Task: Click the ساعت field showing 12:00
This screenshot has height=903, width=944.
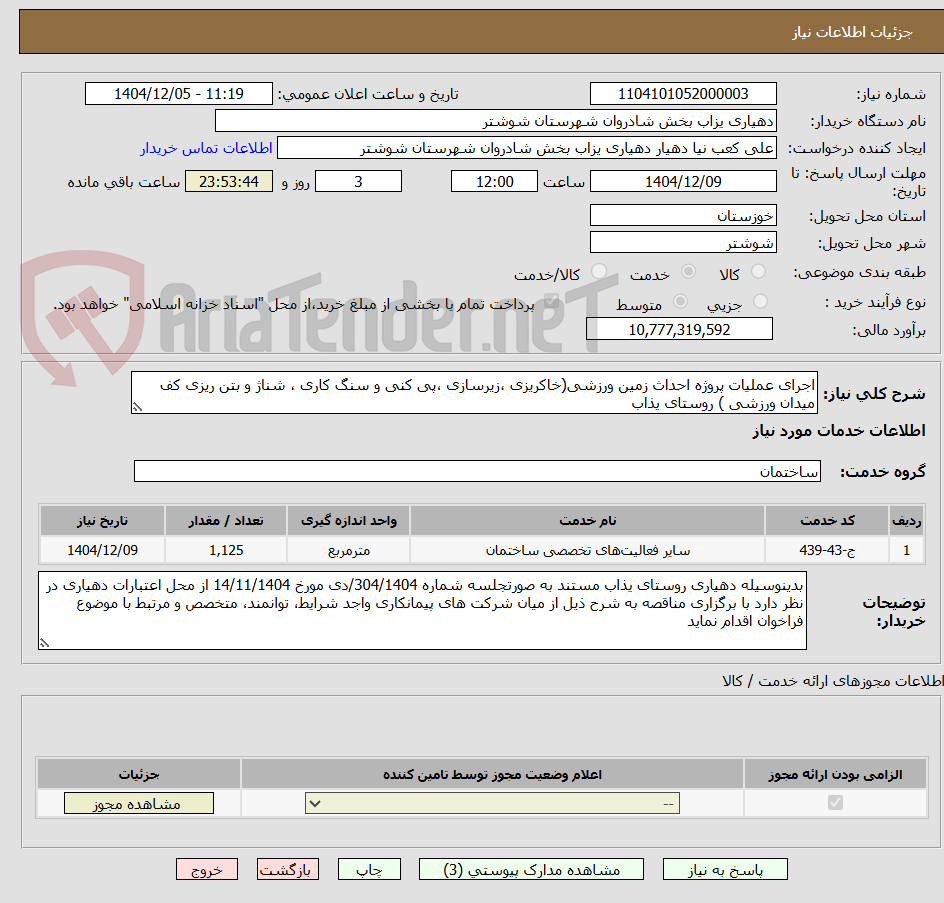Action: (x=494, y=181)
